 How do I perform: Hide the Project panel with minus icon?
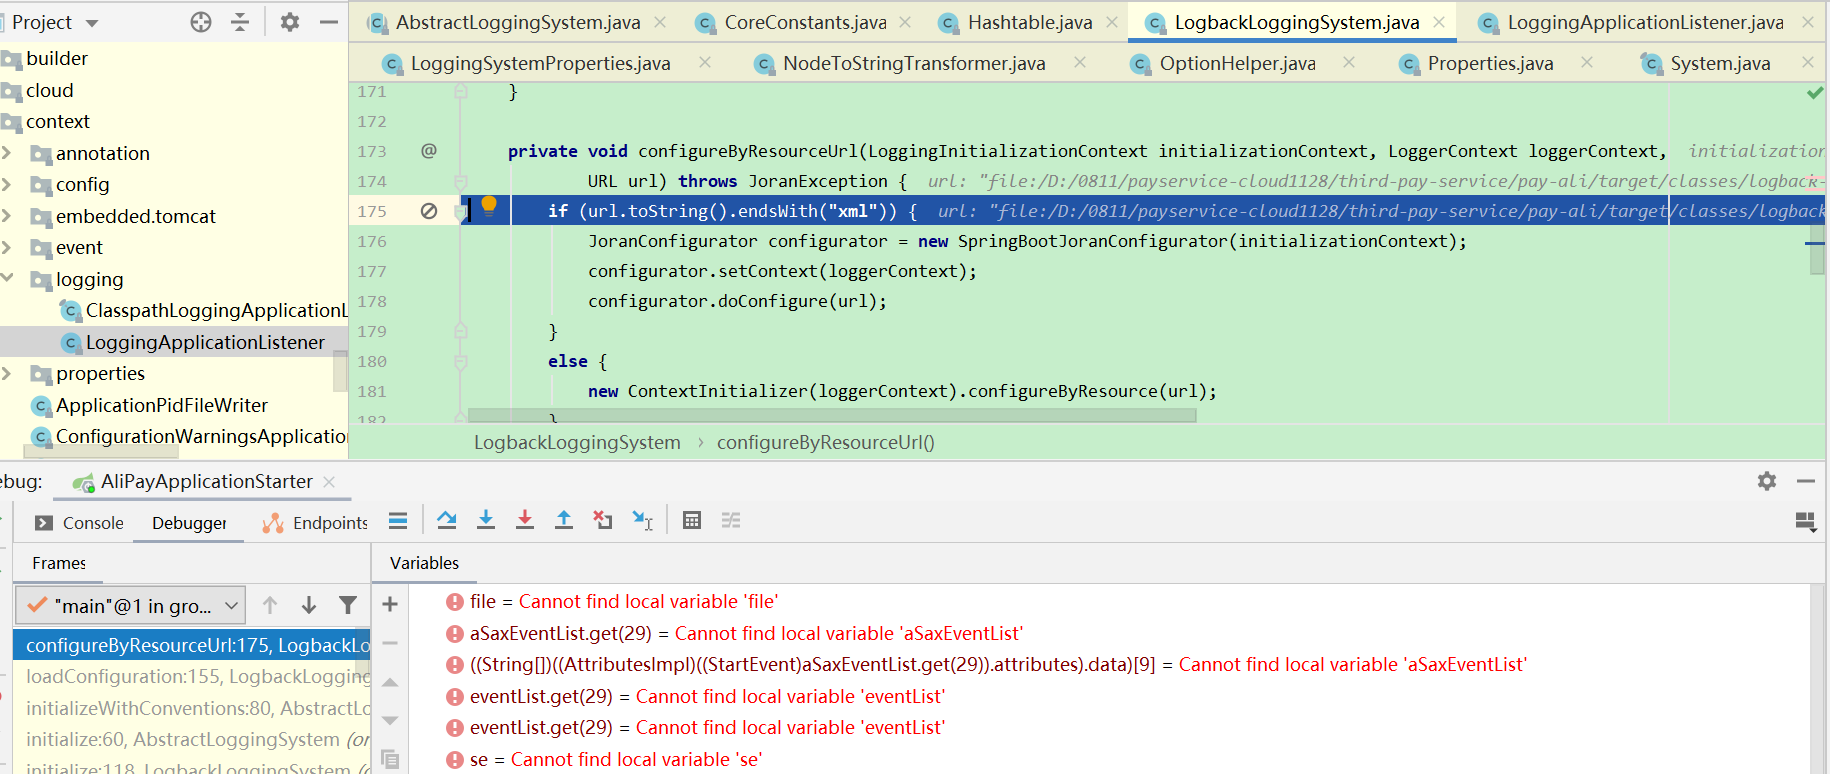(x=328, y=22)
